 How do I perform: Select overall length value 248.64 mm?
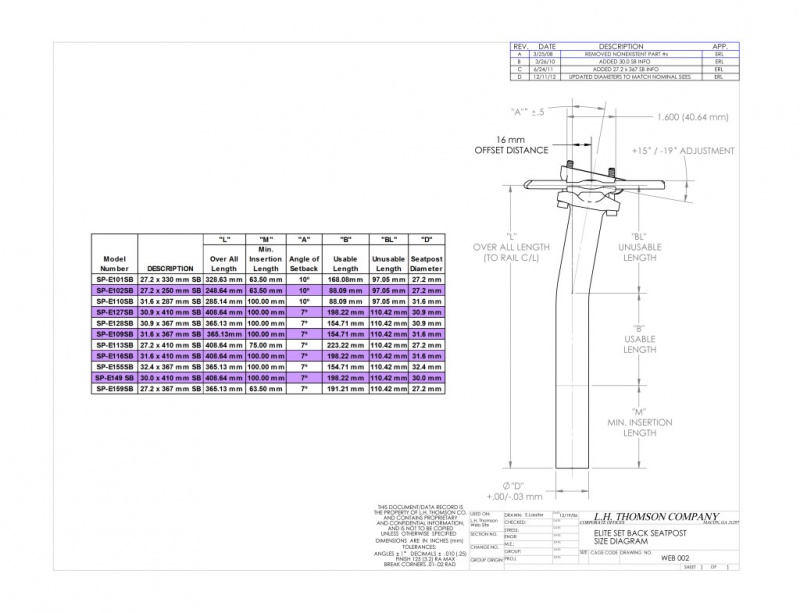point(224,290)
